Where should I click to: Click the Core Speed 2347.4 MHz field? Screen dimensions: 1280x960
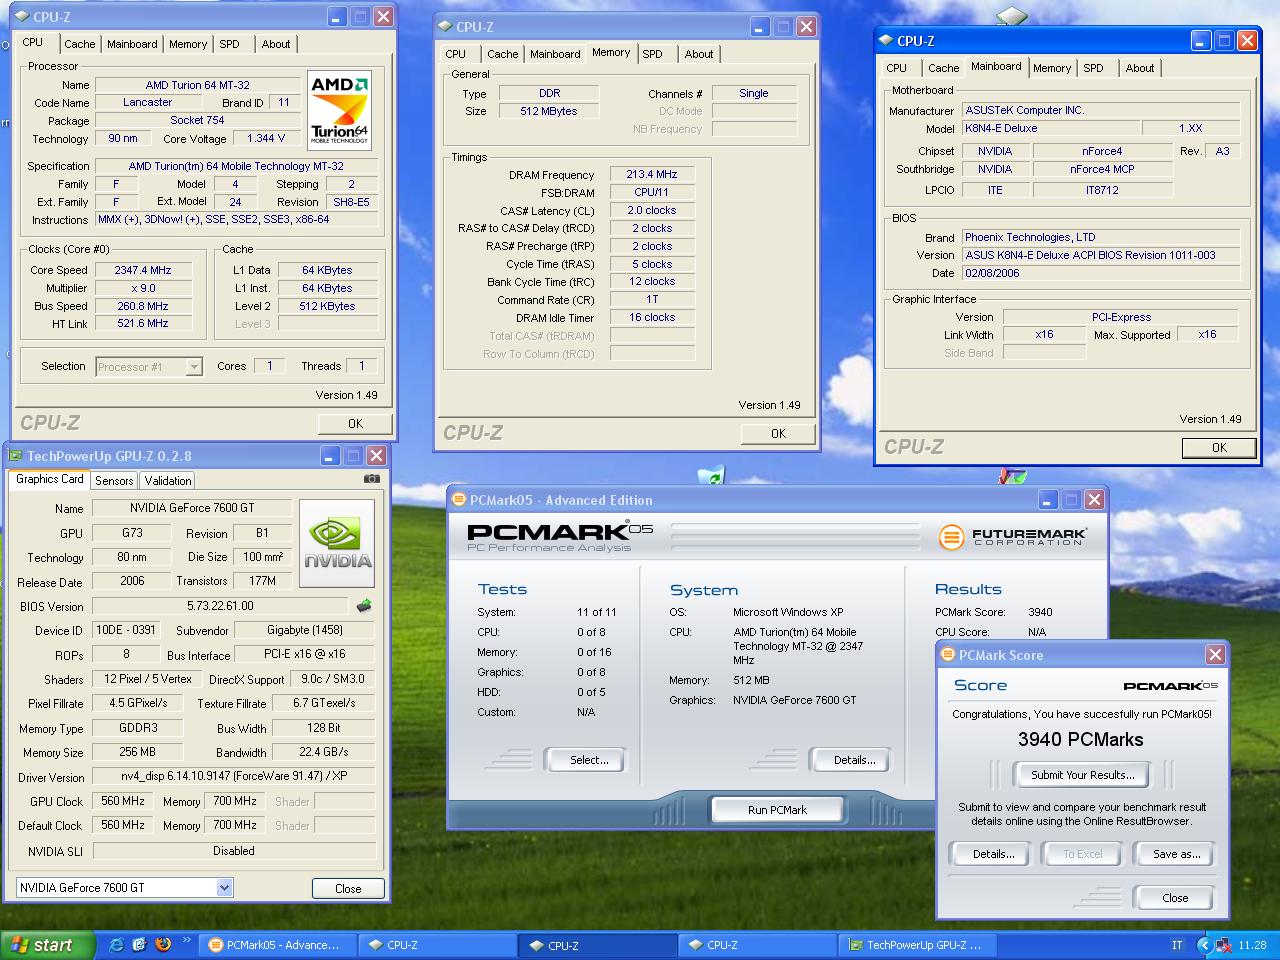[x=144, y=270]
